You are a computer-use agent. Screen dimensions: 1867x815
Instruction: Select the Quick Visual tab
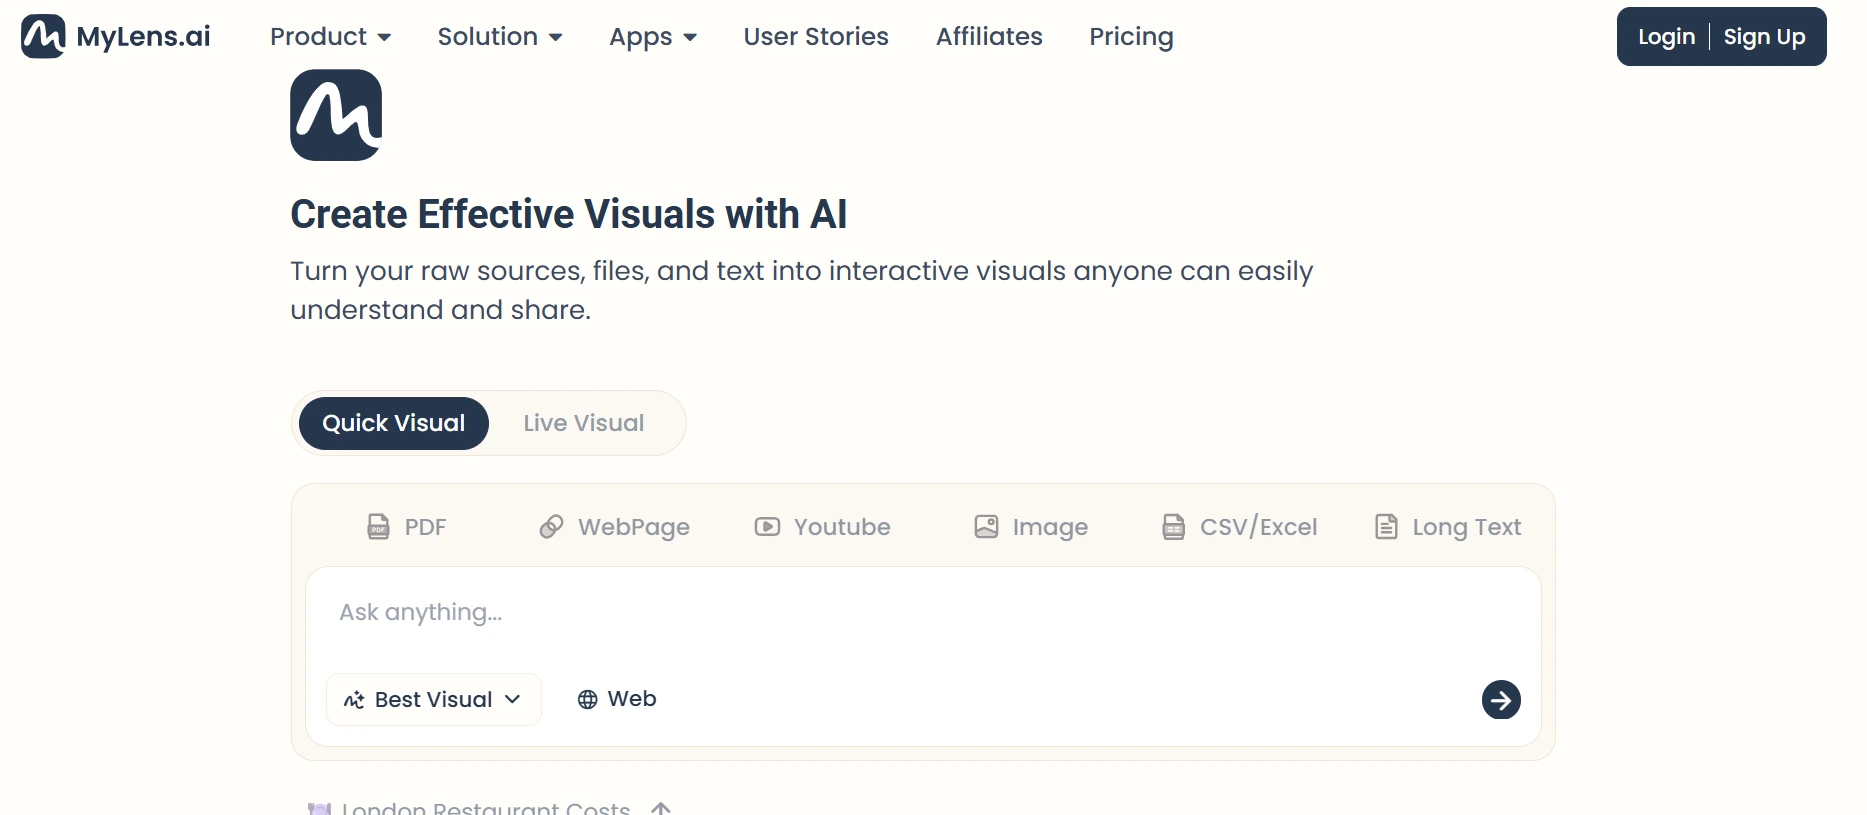point(394,423)
